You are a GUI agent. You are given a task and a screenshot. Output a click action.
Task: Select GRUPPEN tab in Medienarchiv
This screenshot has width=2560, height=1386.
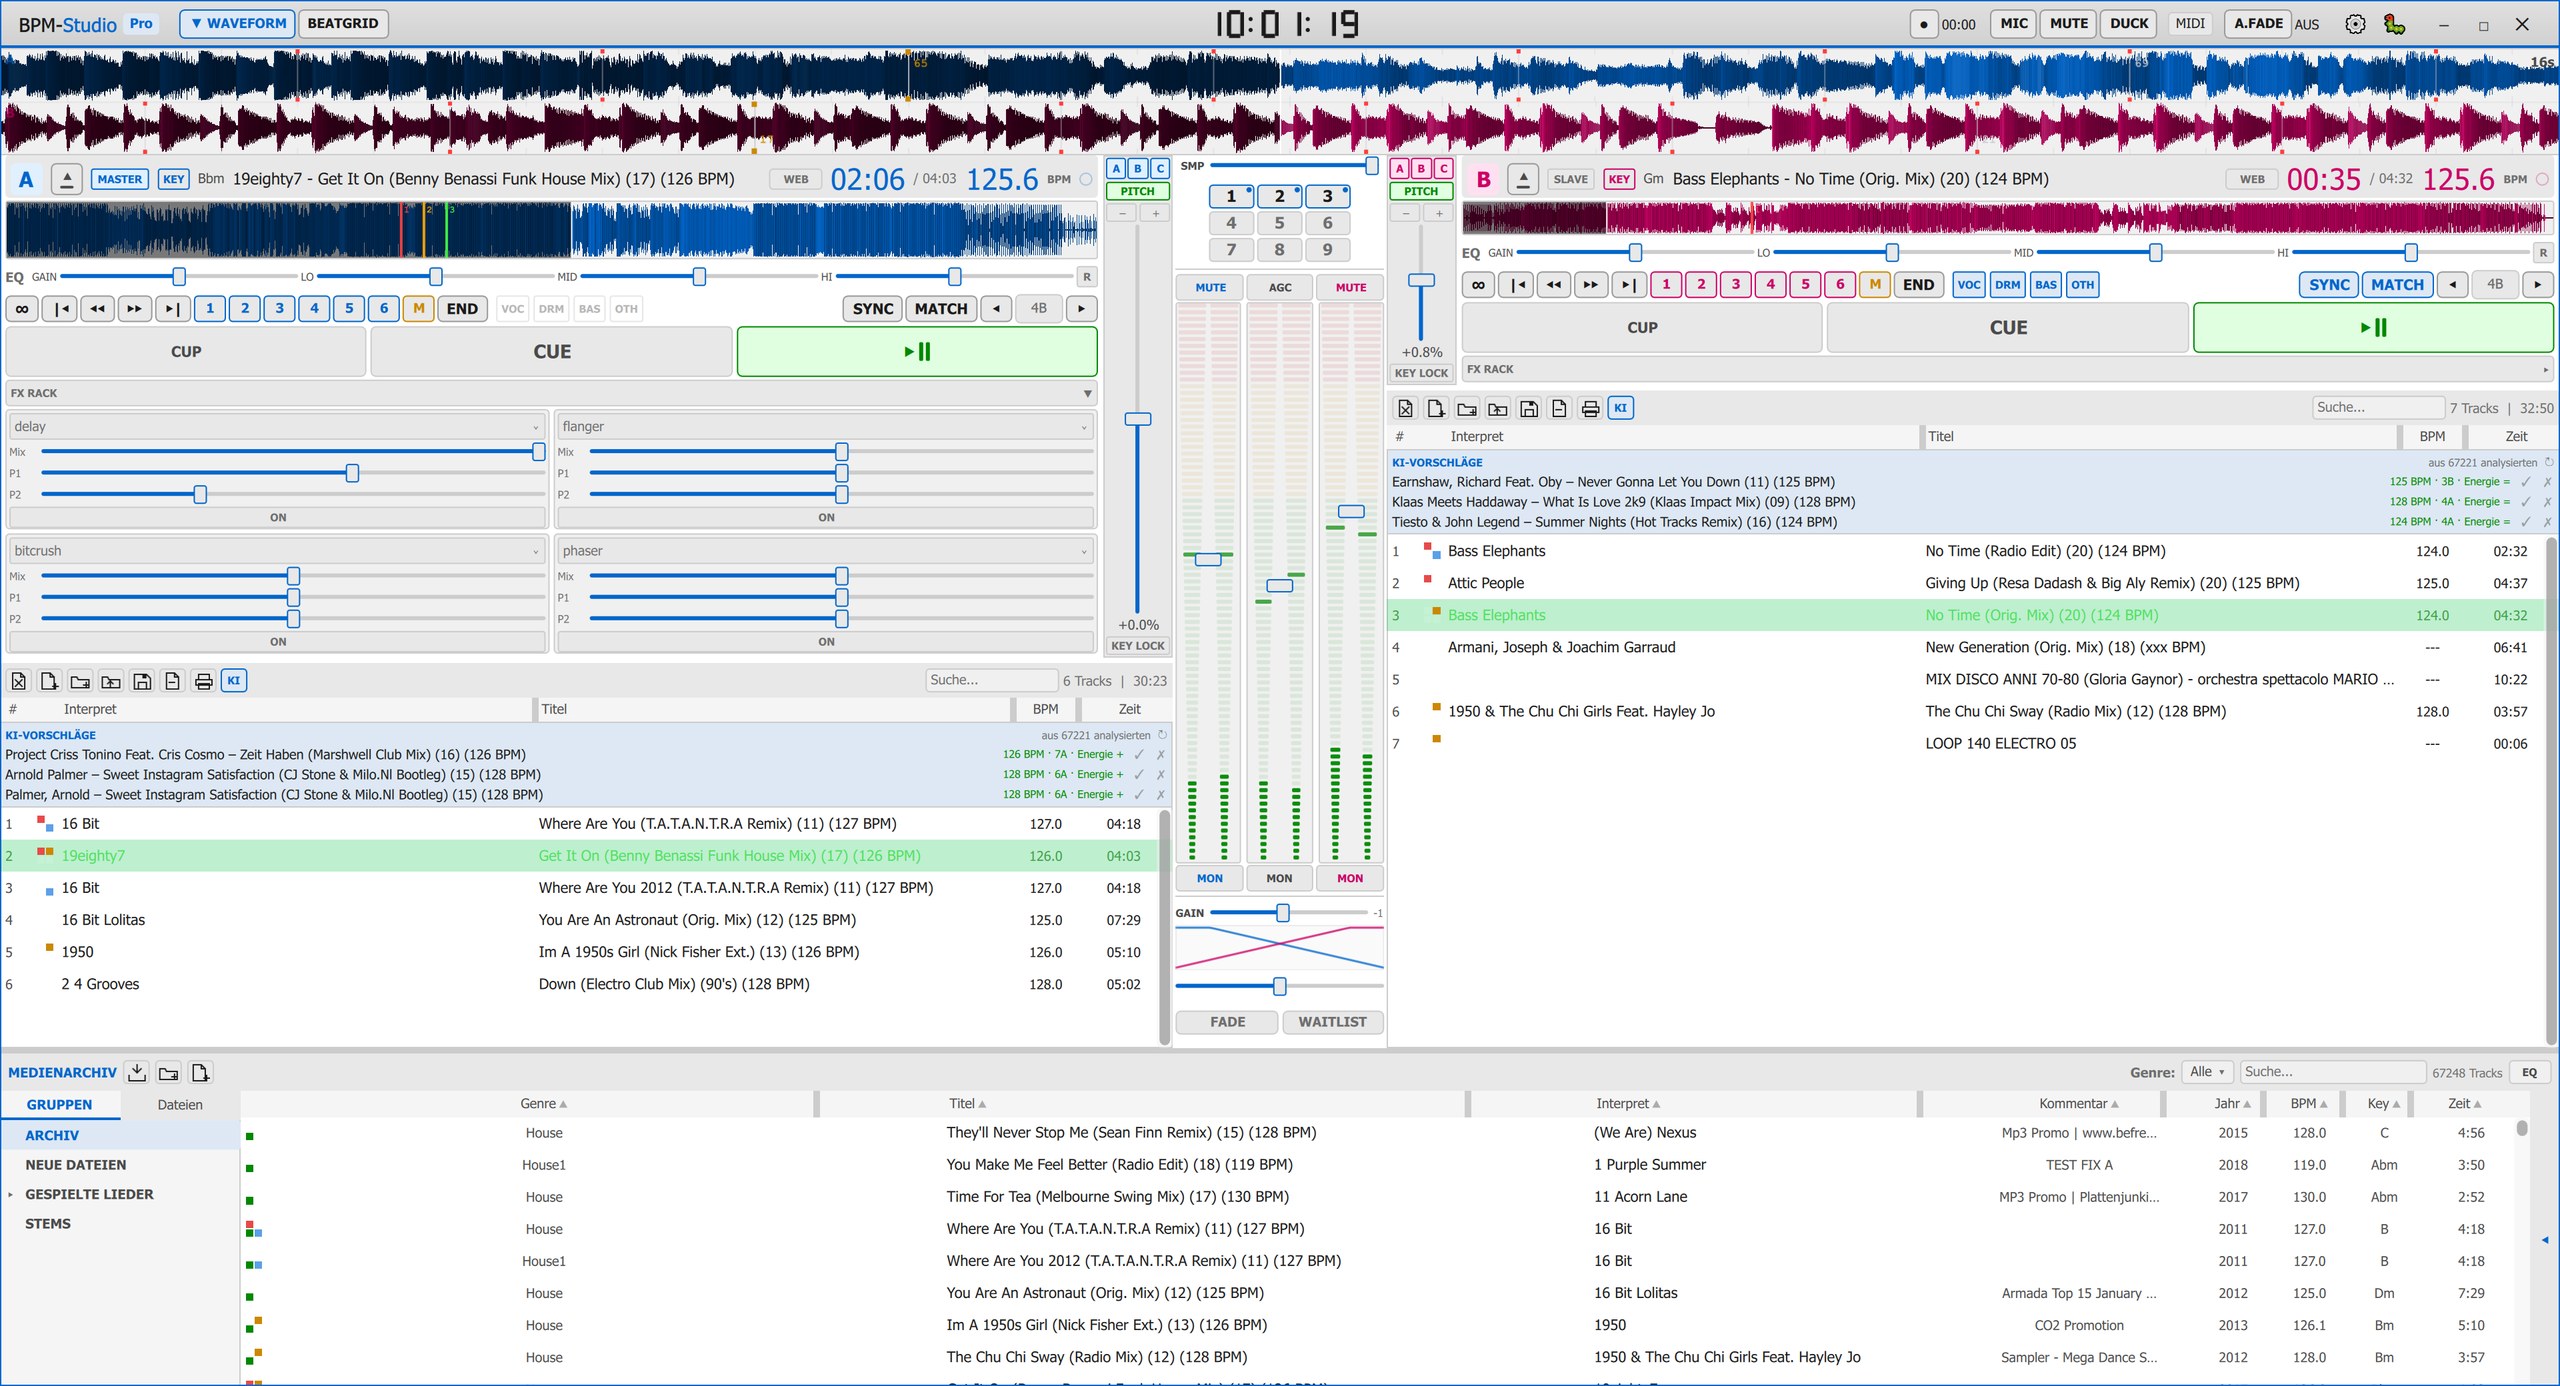pyautogui.click(x=60, y=1105)
